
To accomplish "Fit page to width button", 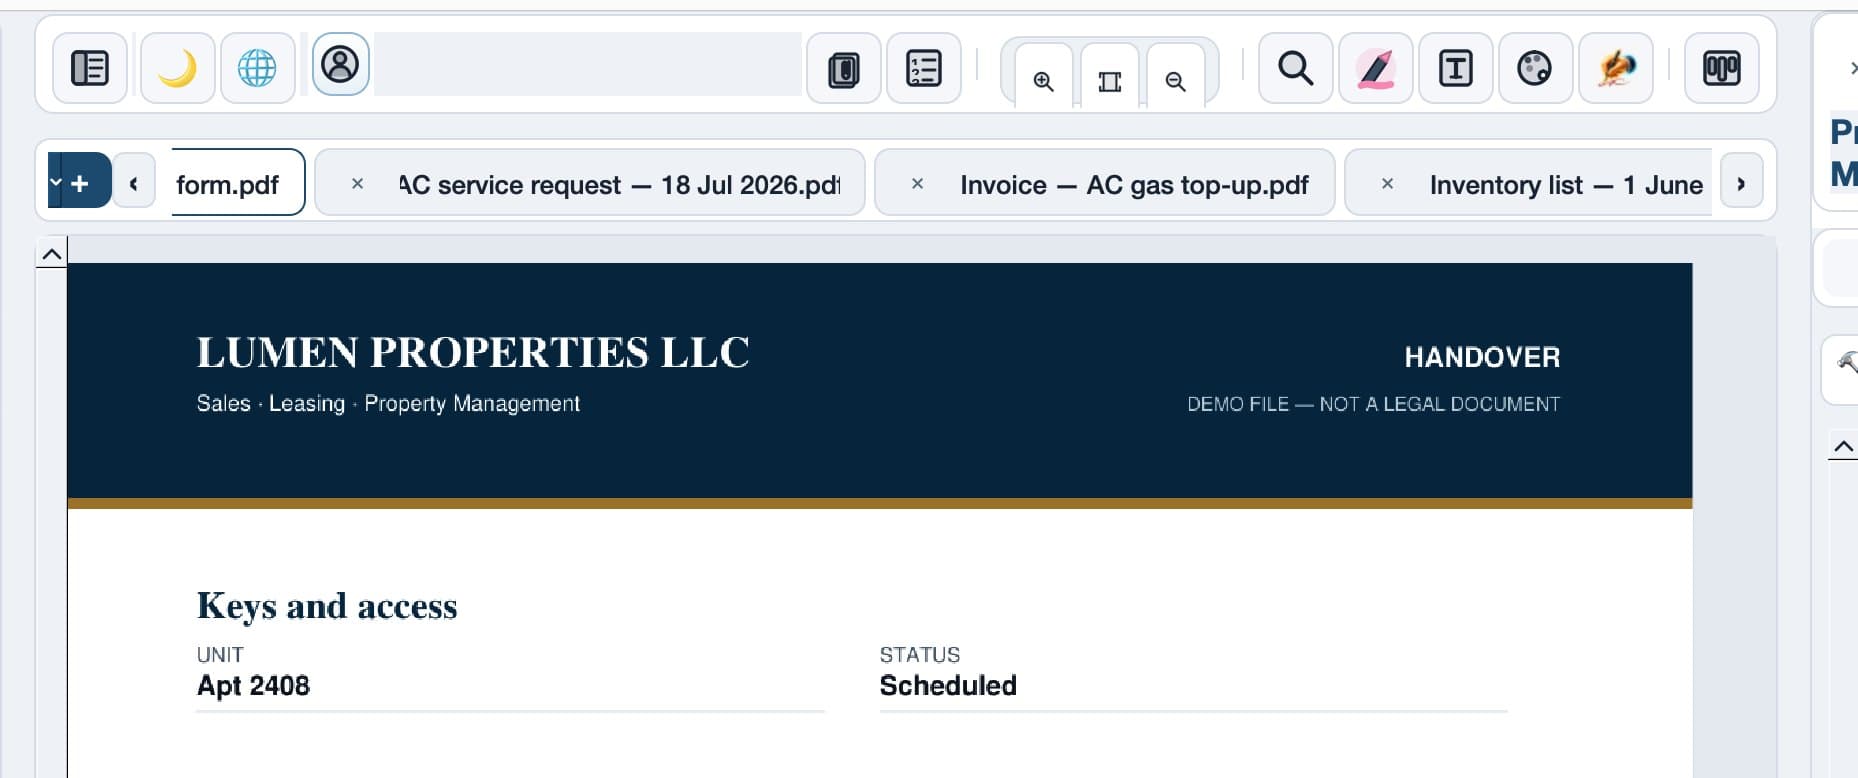I will tap(1110, 80).
